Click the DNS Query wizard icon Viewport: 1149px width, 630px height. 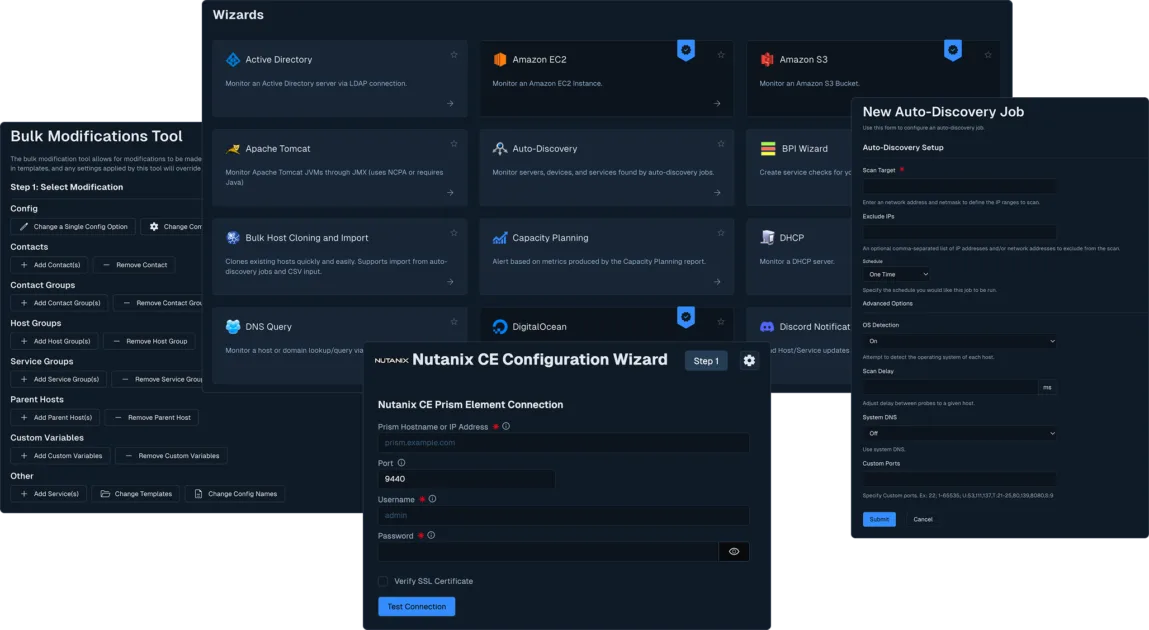[233, 327]
